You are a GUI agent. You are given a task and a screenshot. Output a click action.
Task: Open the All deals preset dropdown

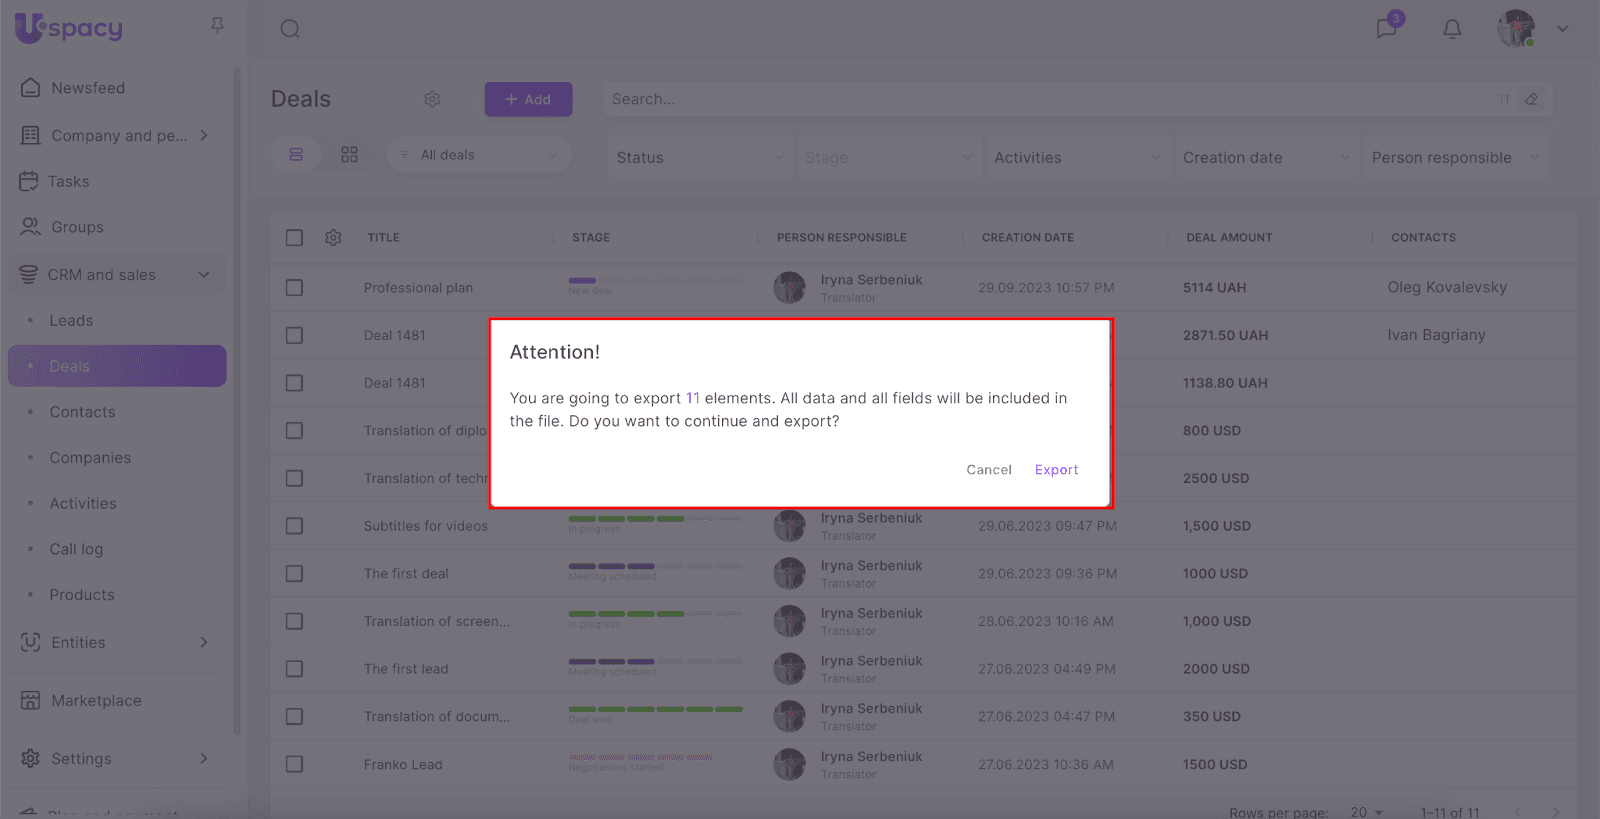pyautogui.click(x=479, y=155)
